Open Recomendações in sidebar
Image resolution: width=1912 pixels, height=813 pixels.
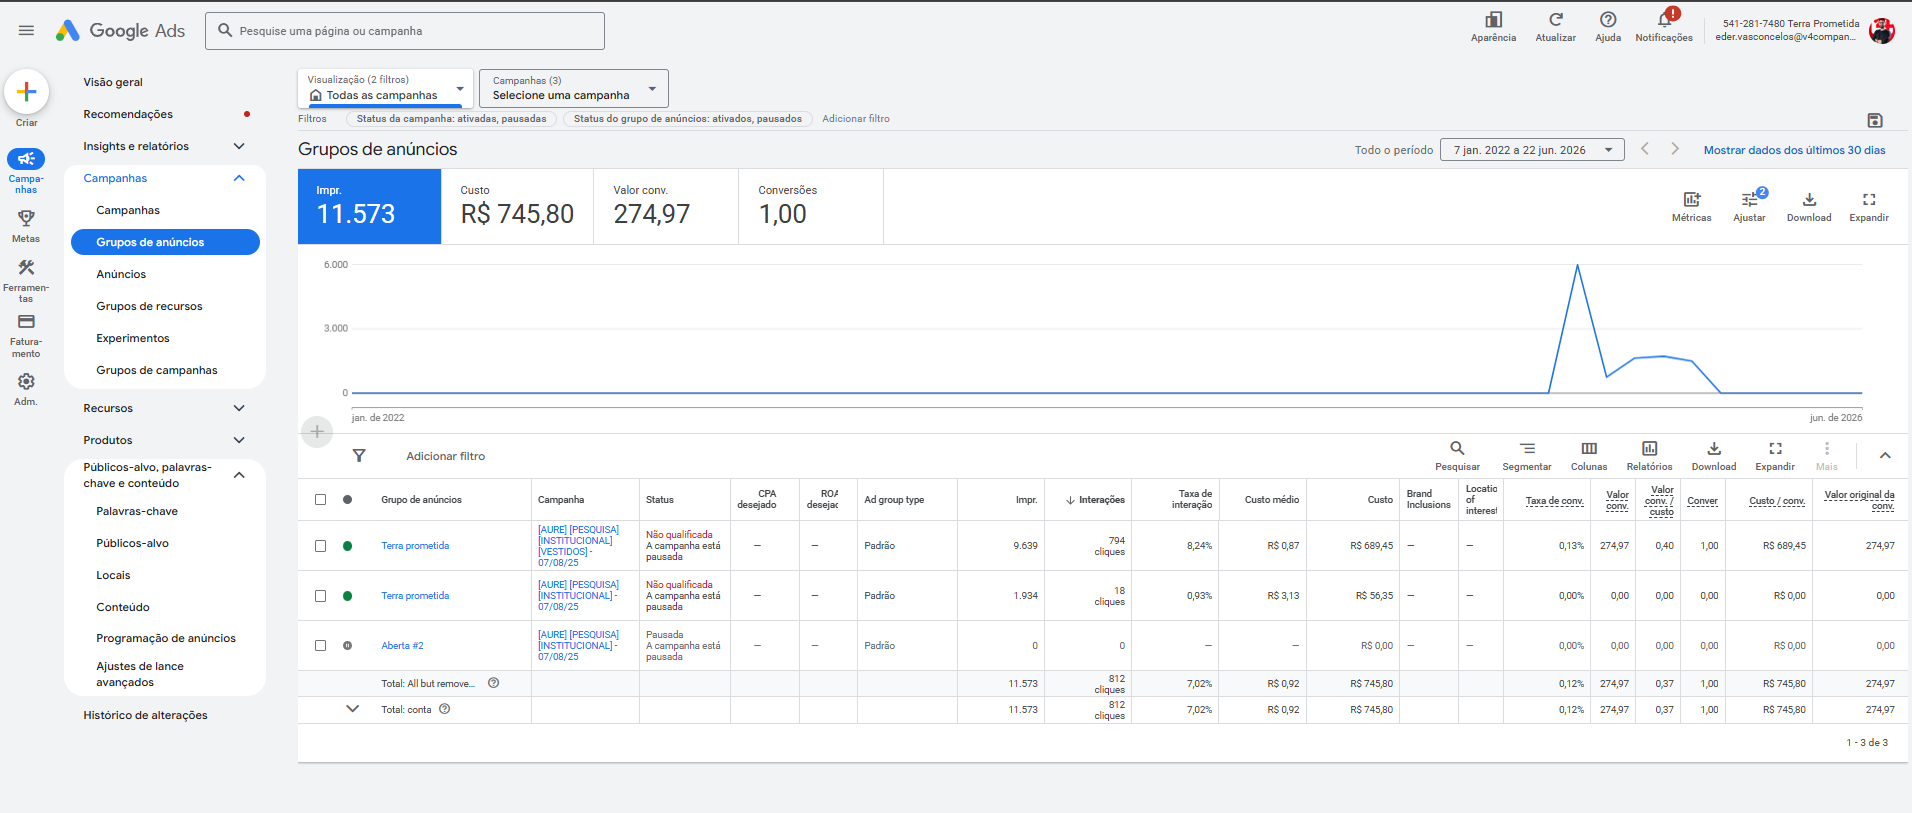coord(128,114)
